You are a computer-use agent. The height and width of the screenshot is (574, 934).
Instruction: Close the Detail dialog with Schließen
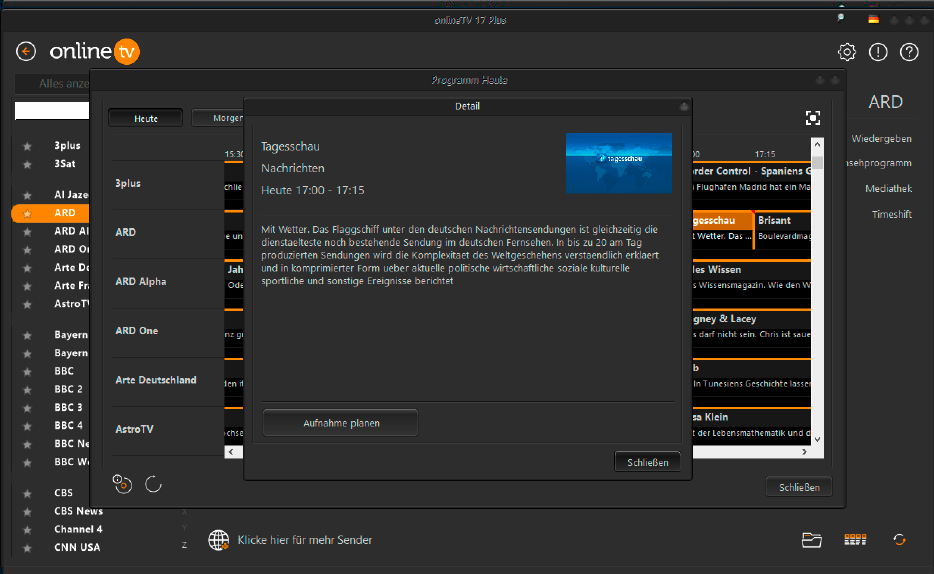647,462
